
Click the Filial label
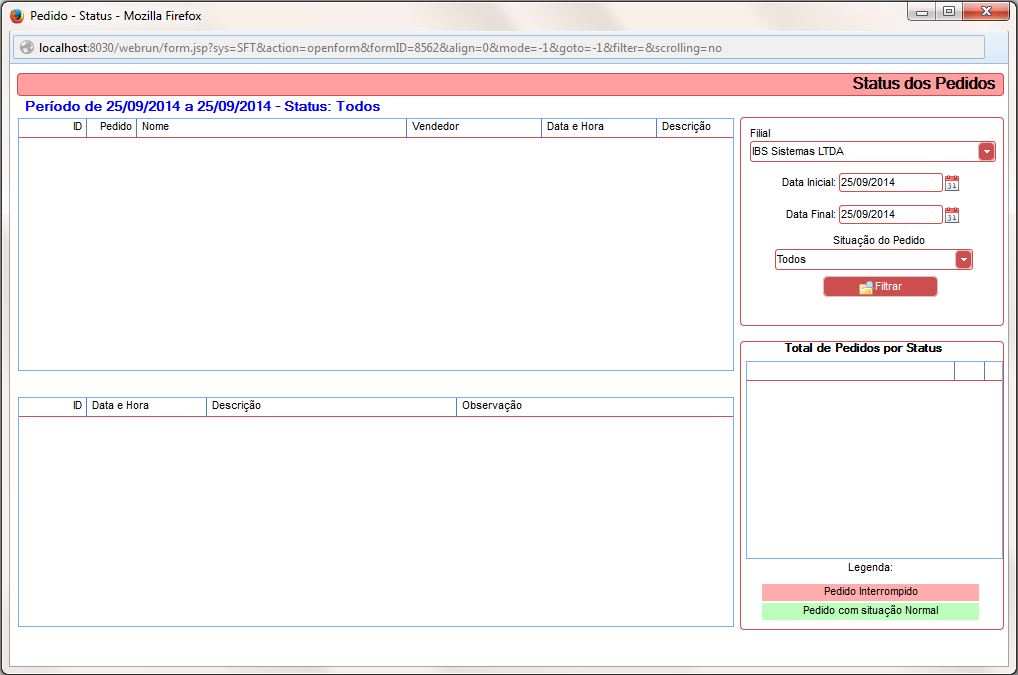(x=760, y=133)
